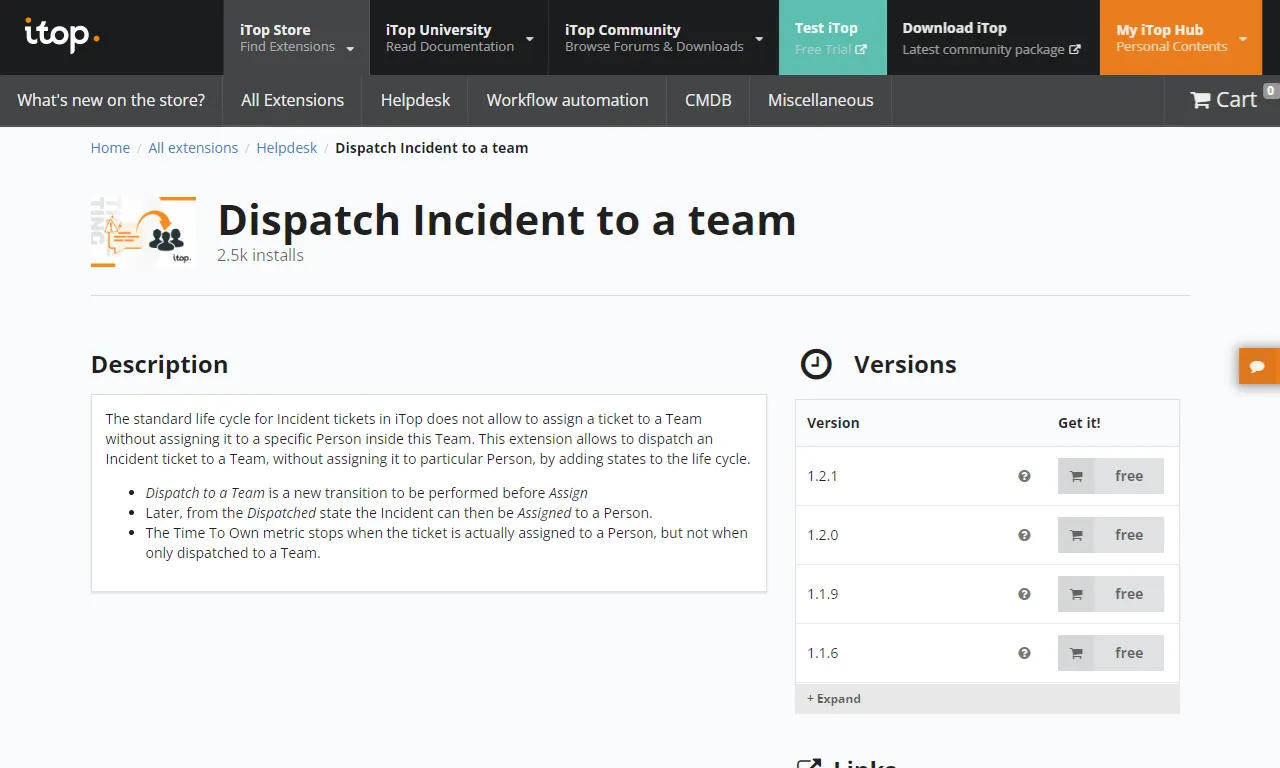Open the iTop Store dropdown
The height and width of the screenshot is (768, 1280).
[x=296, y=37]
